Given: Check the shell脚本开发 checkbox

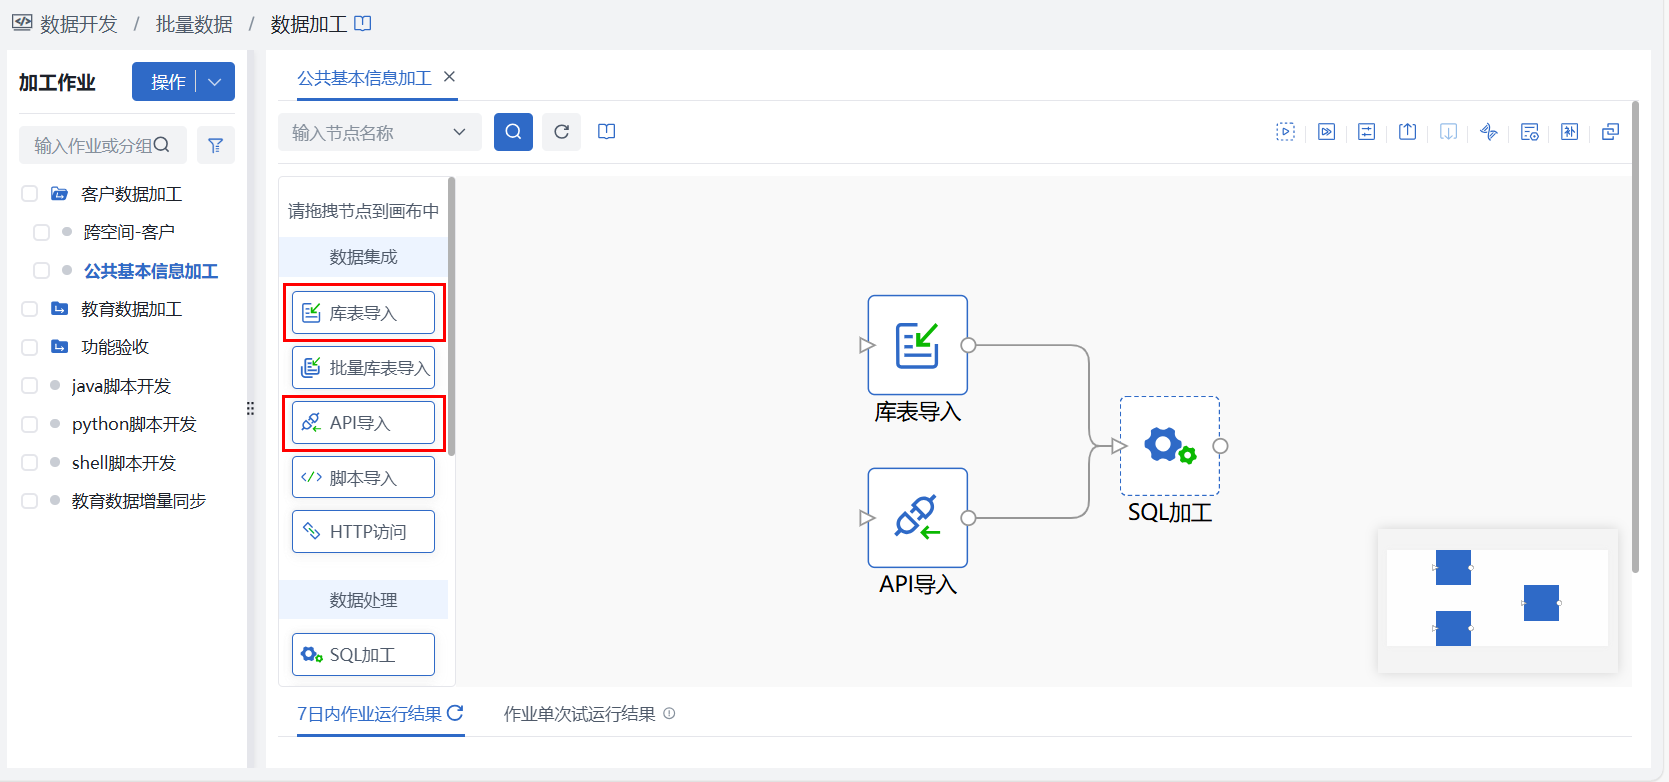Looking at the screenshot, I should [x=30, y=463].
